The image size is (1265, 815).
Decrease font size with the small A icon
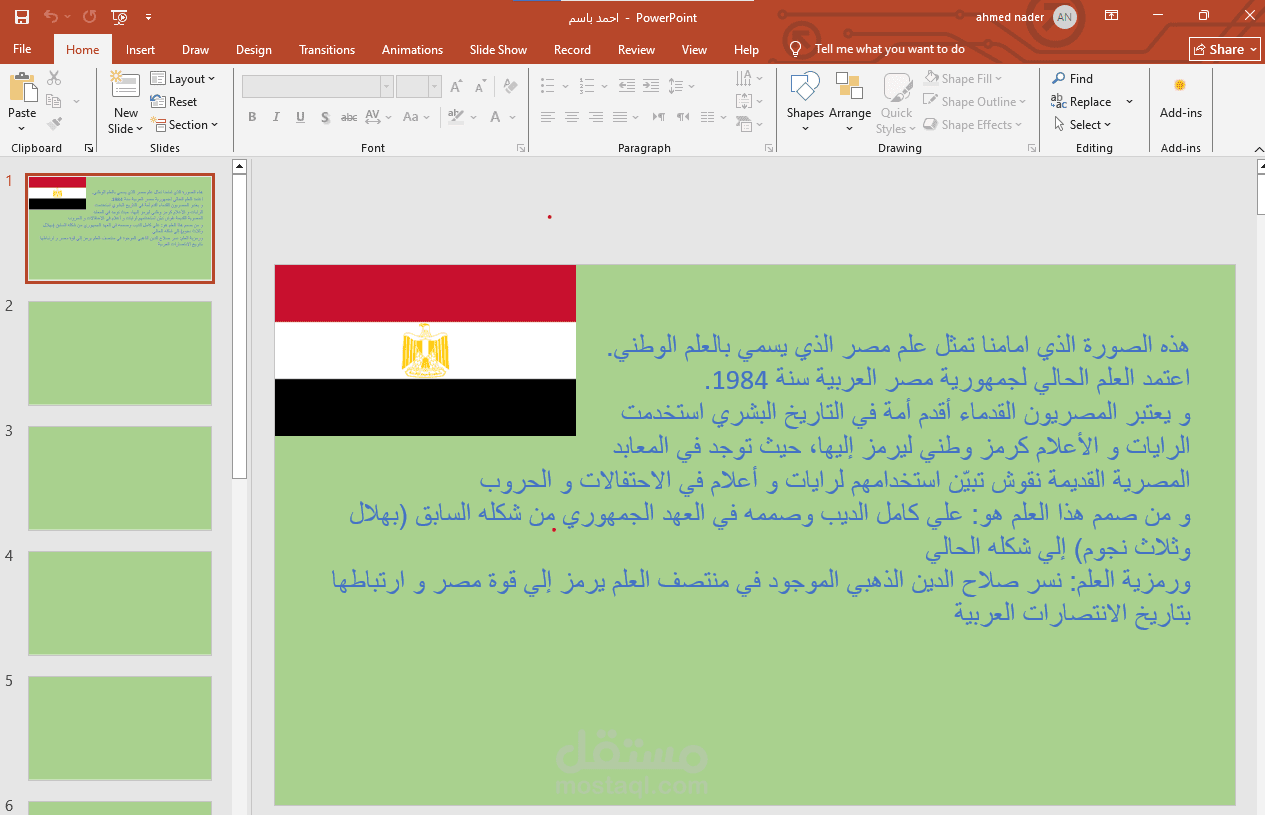pyautogui.click(x=479, y=87)
